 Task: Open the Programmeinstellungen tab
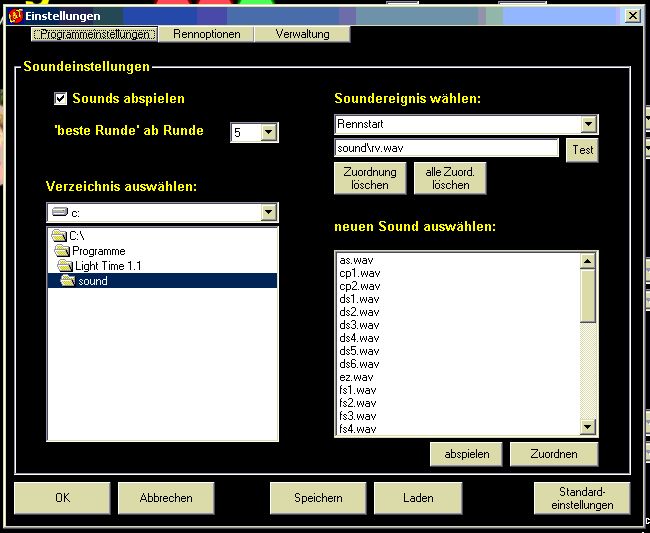(x=95, y=34)
